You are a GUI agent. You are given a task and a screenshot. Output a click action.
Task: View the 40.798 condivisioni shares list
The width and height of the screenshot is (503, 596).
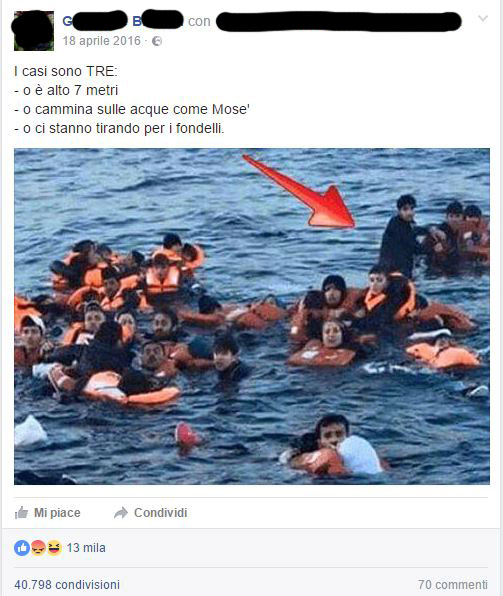(67, 584)
